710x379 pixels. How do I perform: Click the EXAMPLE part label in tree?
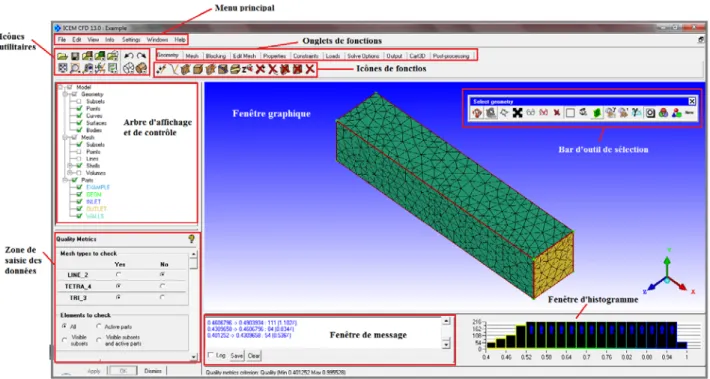coord(97,187)
